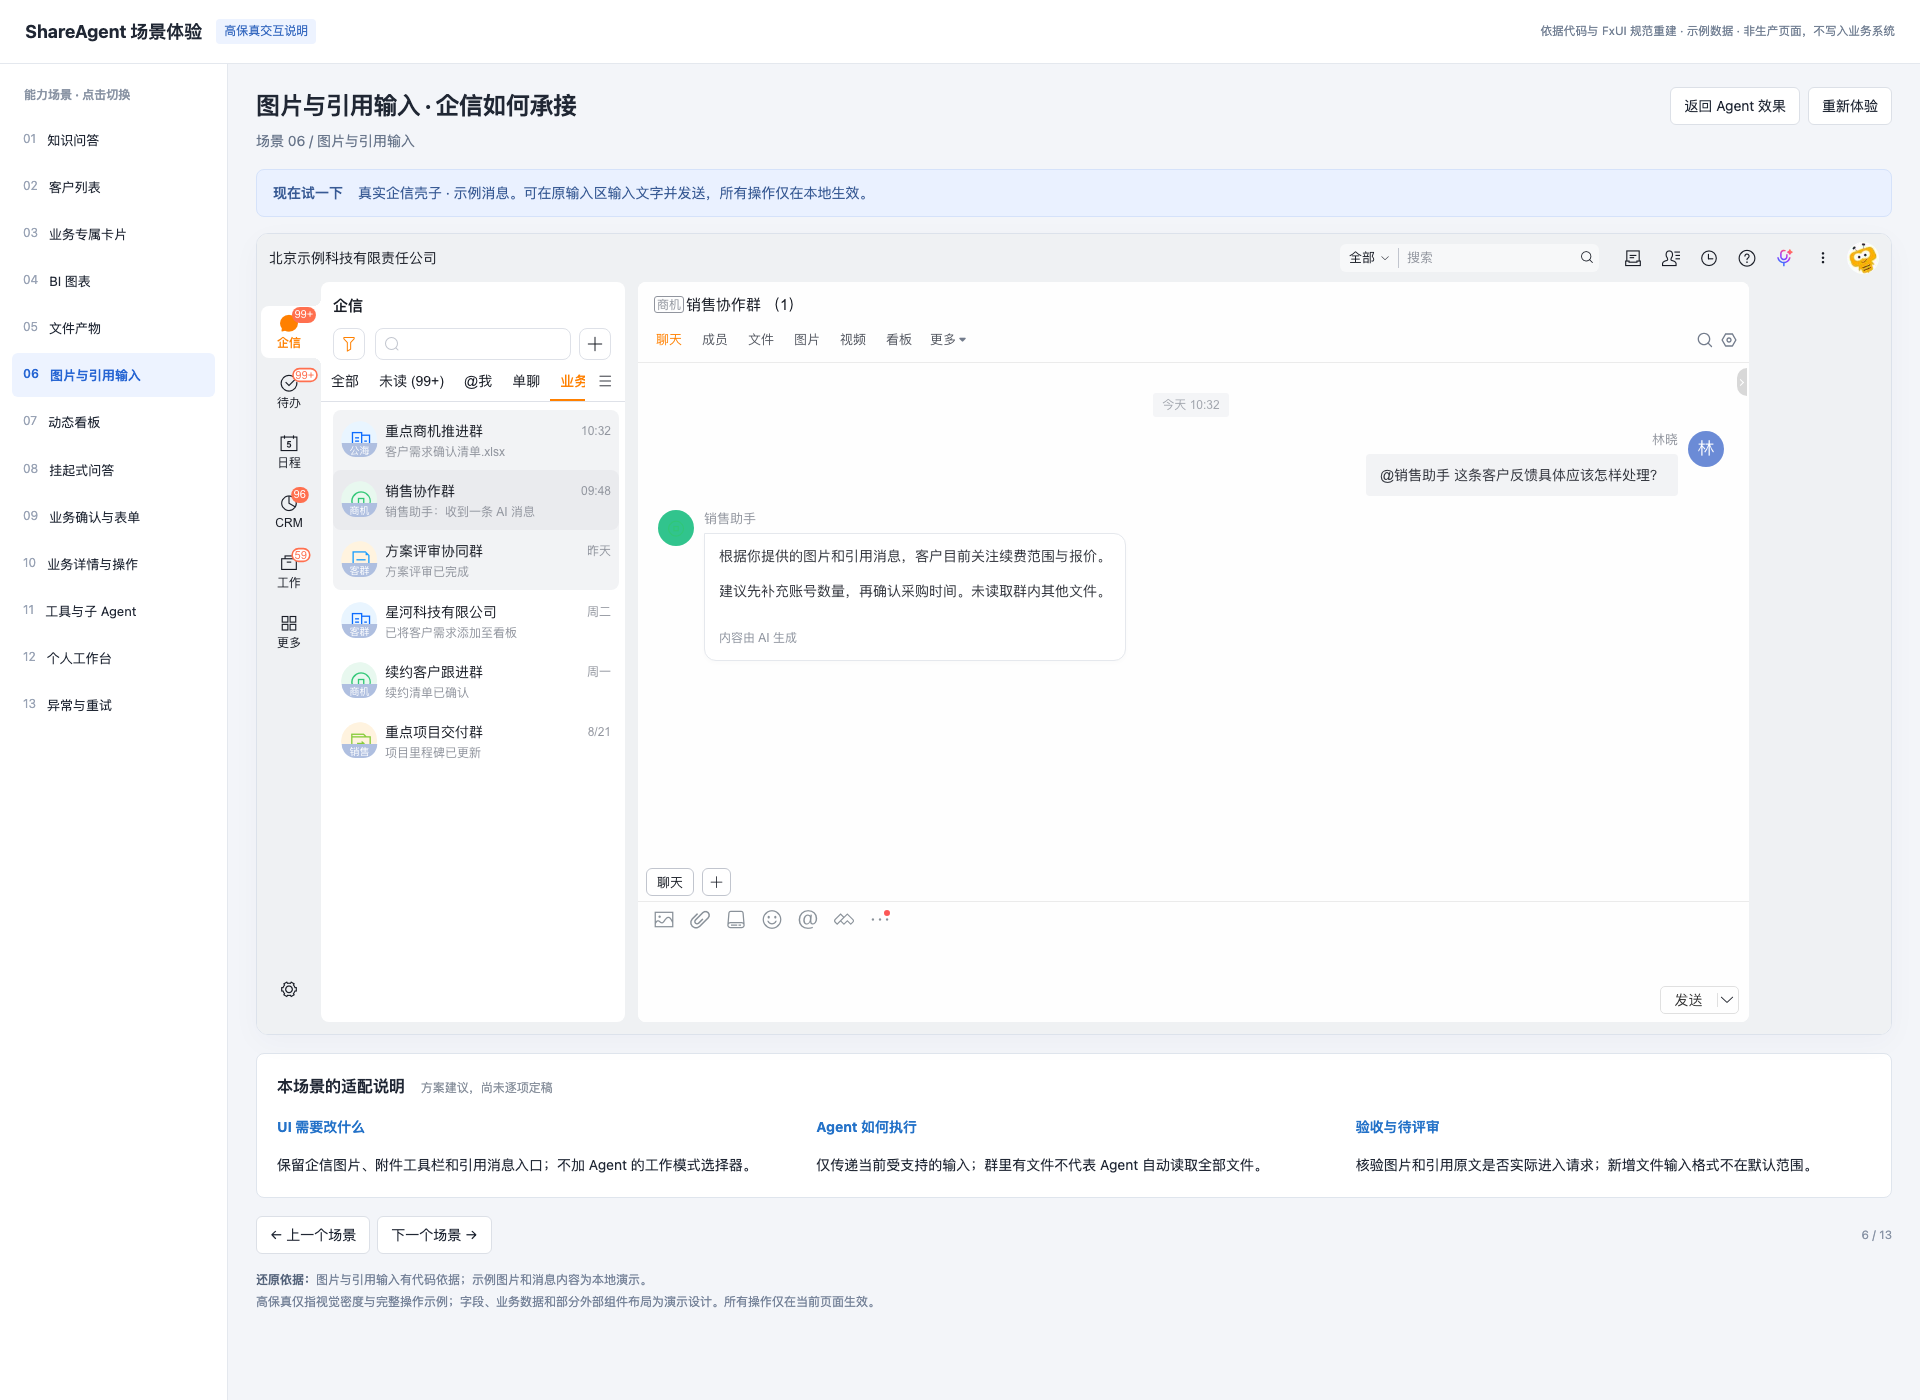The width and height of the screenshot is (1920, 1400).
Task: Open the contacts icon in top bar
Action: [x=1671, y=258]
